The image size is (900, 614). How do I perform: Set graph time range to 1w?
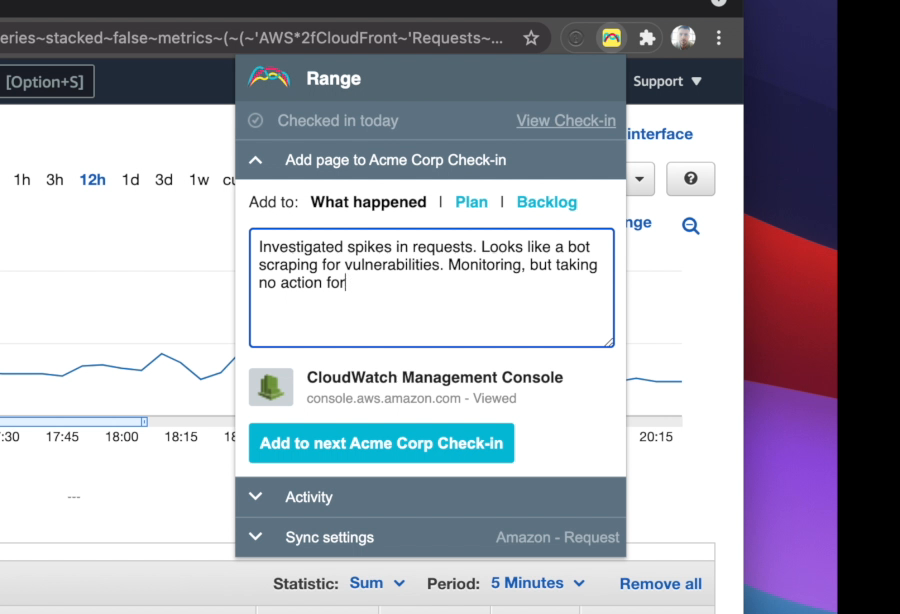pyautogui.click(x=199, y=180)
